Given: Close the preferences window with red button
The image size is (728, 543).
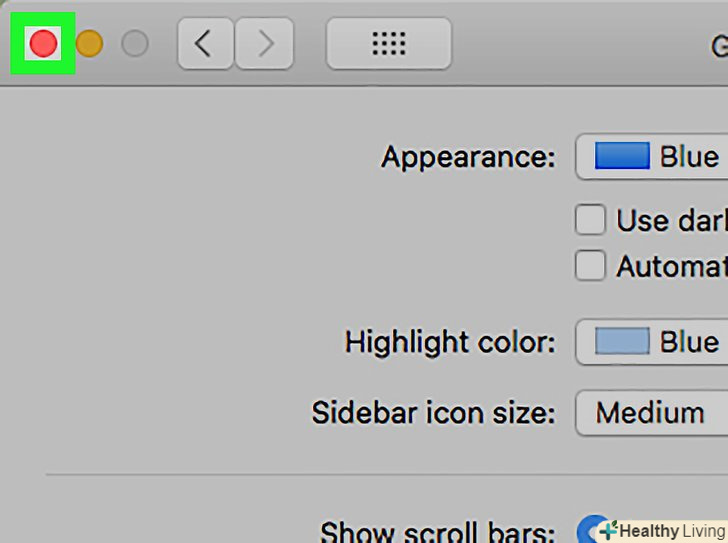Looking at the screenshot, I should 44,44.
